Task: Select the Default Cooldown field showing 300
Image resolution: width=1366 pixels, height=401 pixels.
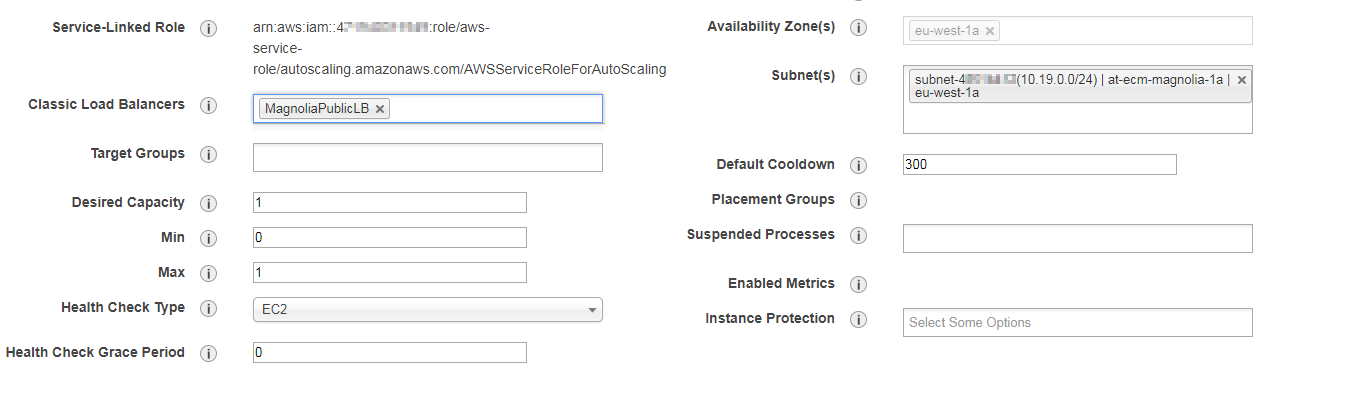Action: [x=1040, y=164]
